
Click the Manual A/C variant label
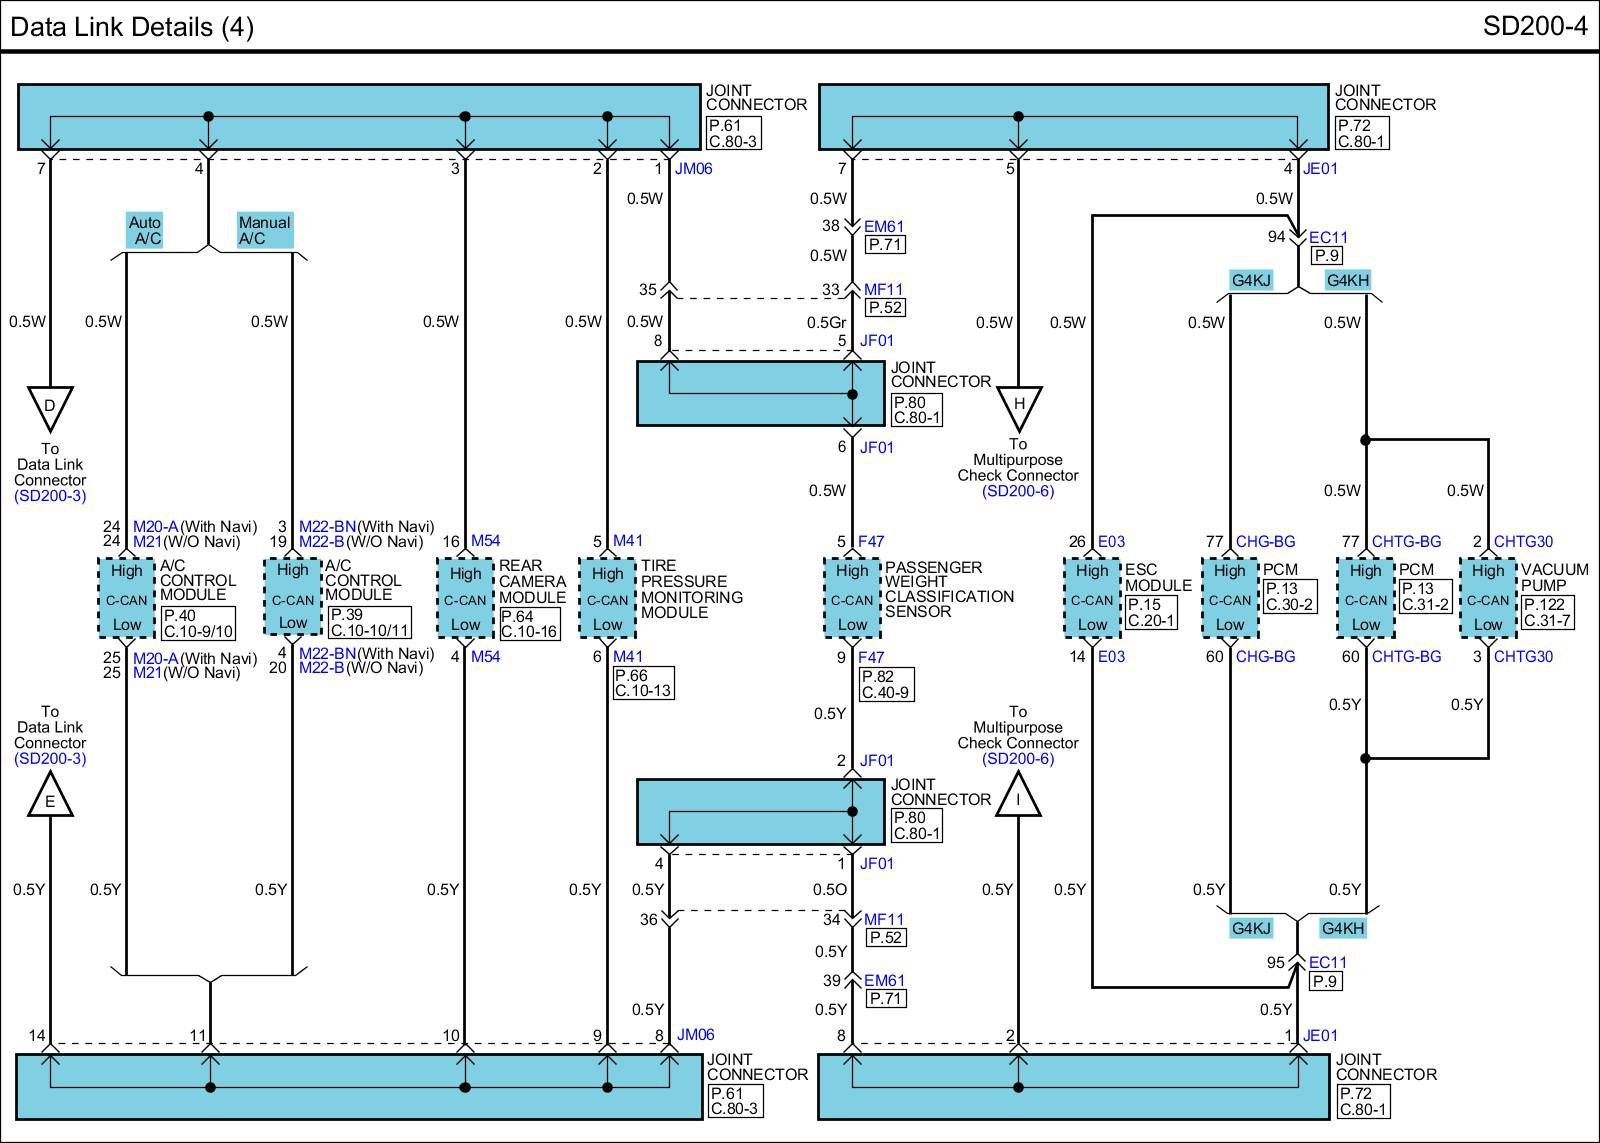pyautogui.click(x=264, y=230)
